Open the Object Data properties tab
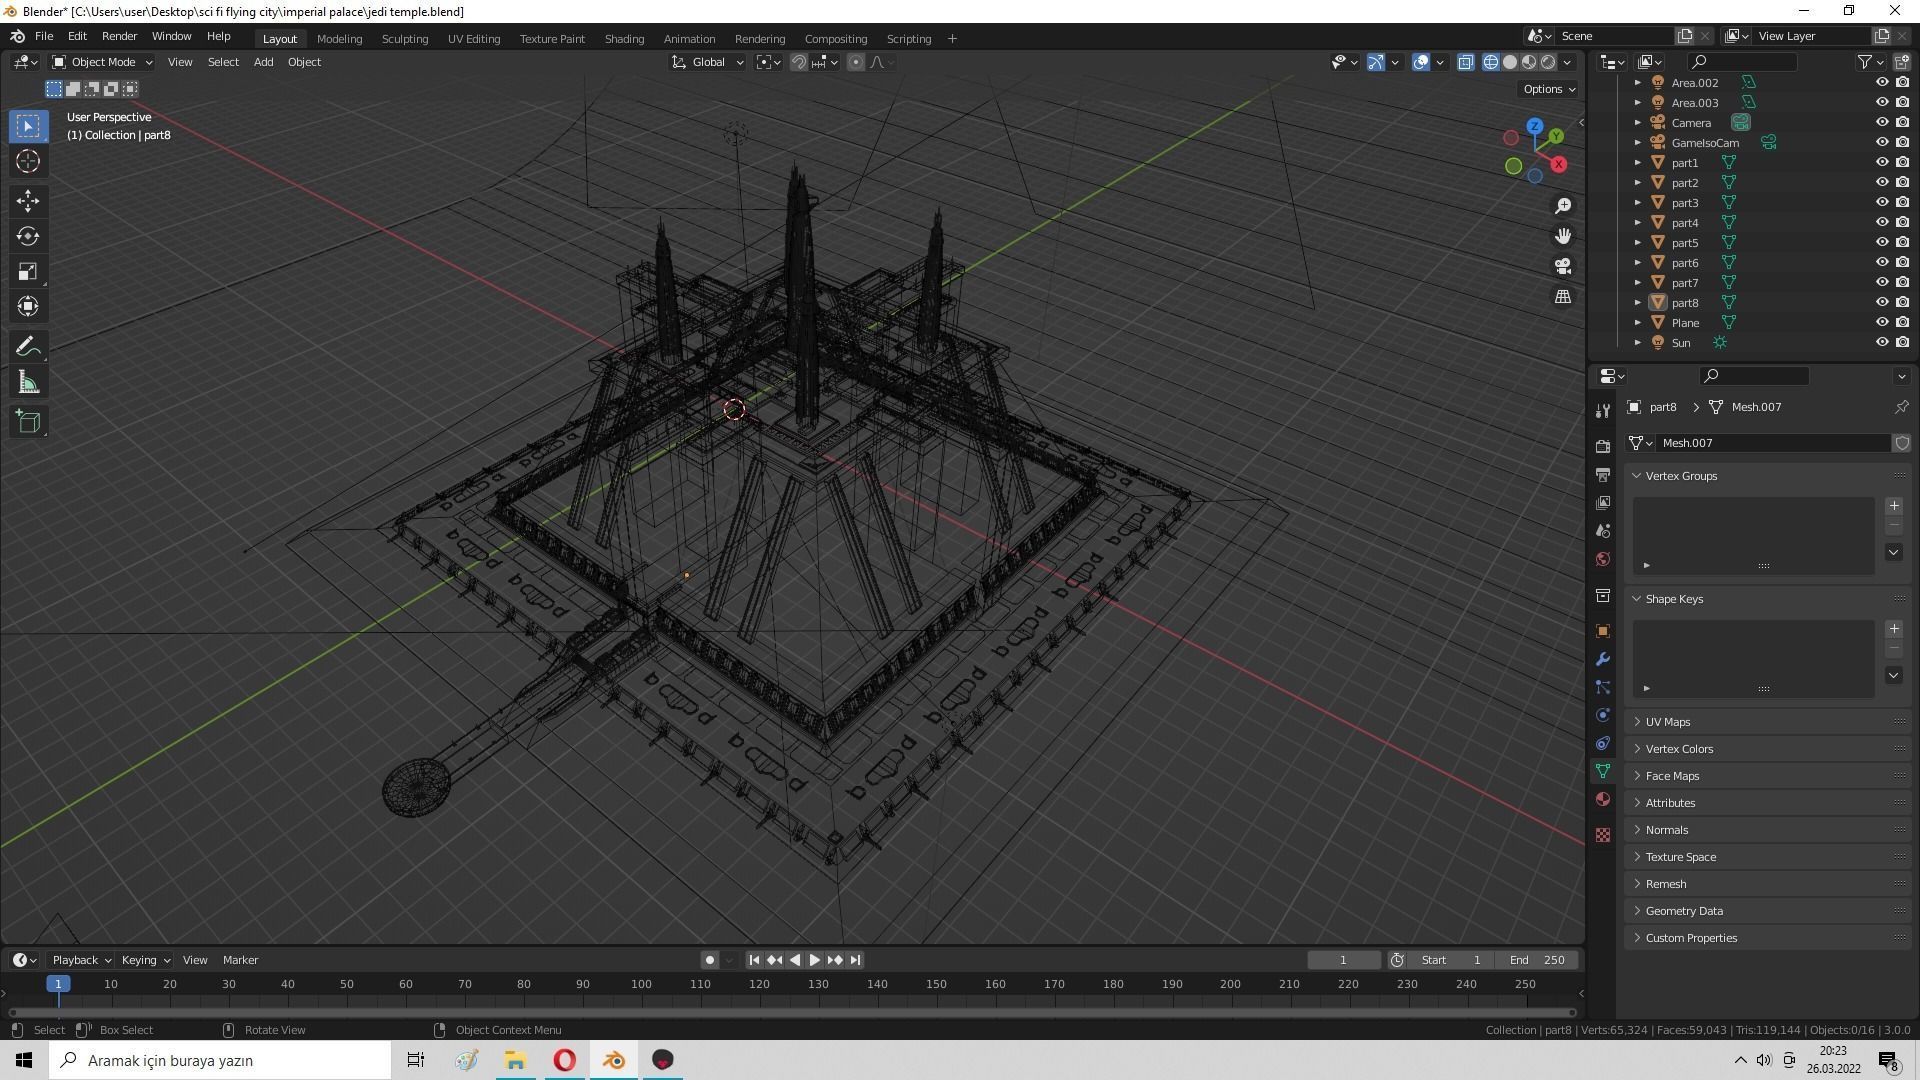 pyautogui.click(x=1603, y=771)
